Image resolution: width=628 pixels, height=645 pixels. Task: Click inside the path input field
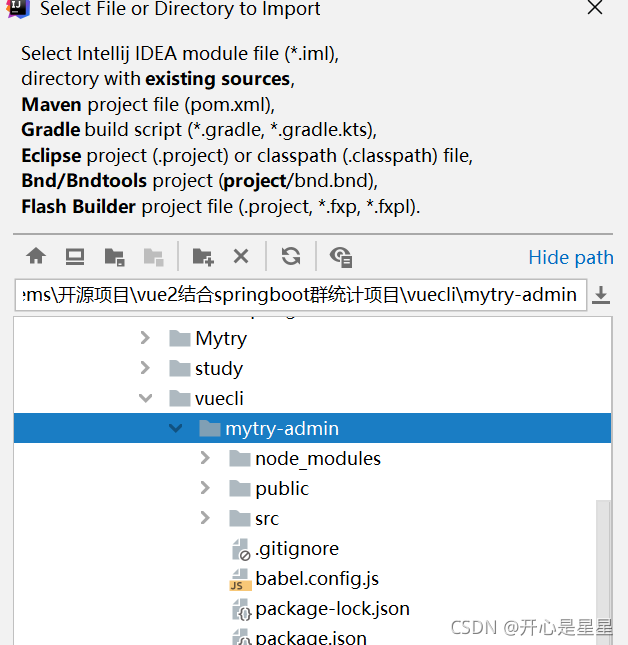(301, 295)
